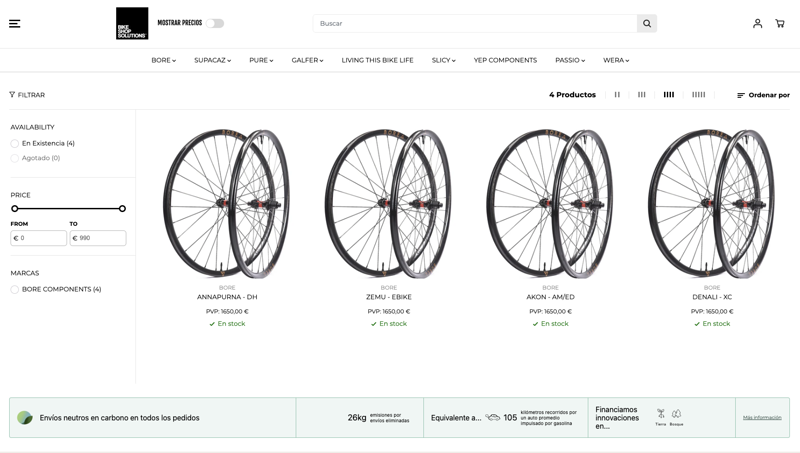Expand the SLICY menu dropdown
The image size is (800, 453).
click(443, 60)
